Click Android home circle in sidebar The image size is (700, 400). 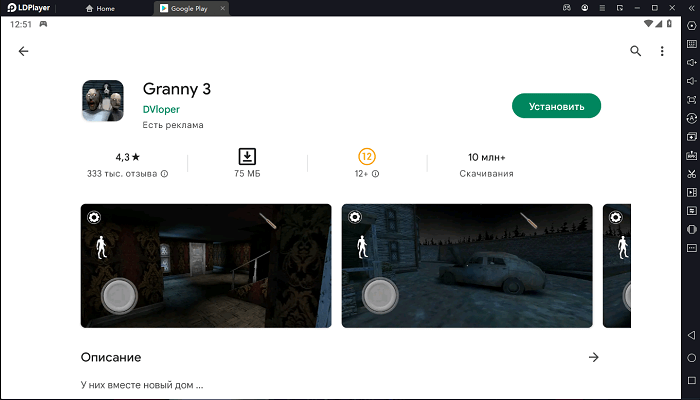[x=692, y=358]
